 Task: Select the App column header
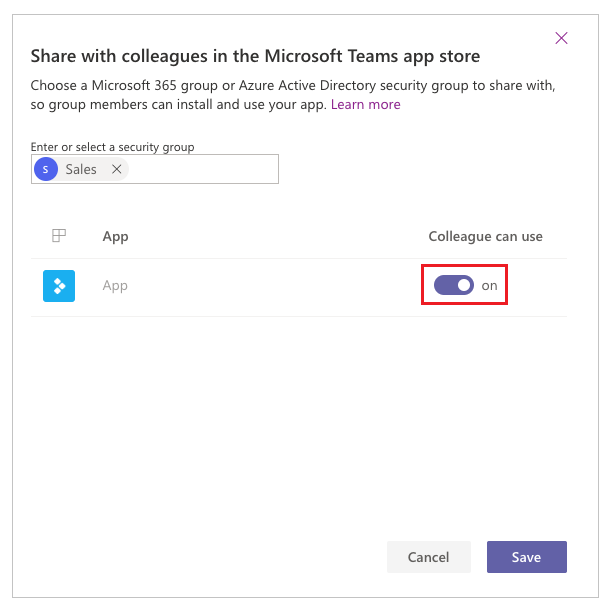(x=115, y=237)
